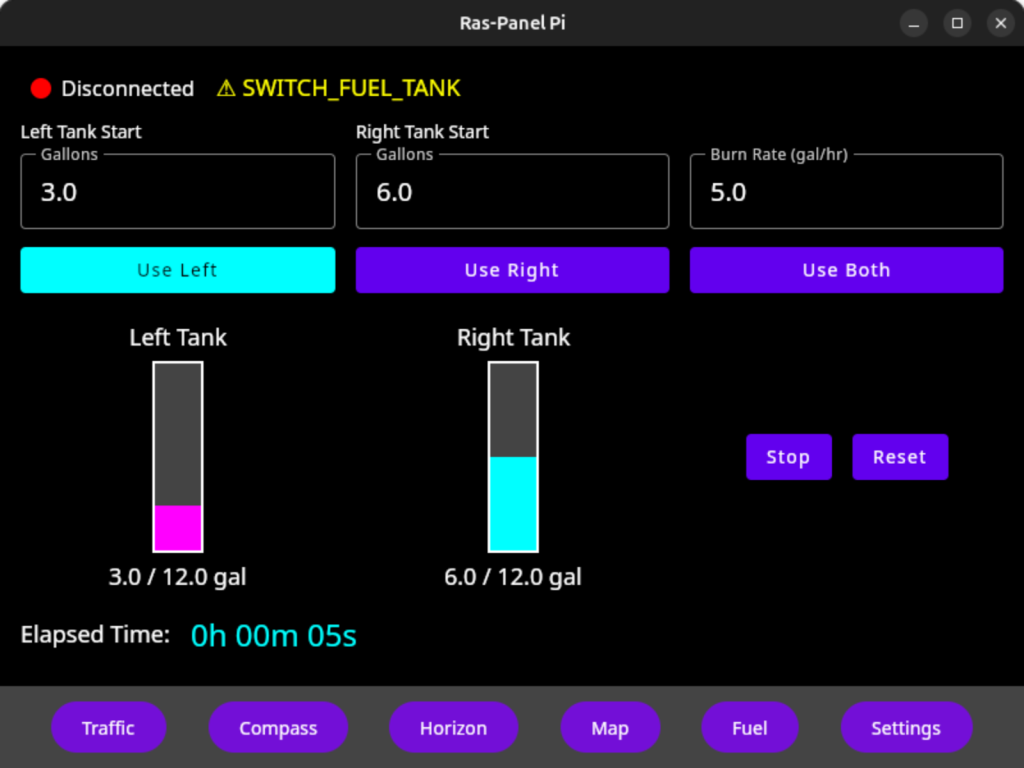The width and height of the screenshot is (1024, 768).
Task: Focus the Burn Rate input field
Action: 846,192
